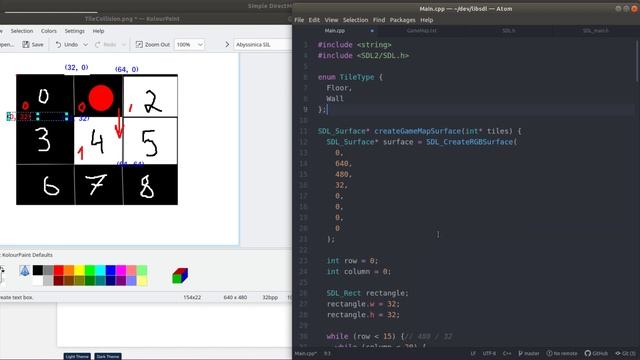
Task: Click the red circle on the canvas
Action: 101,98
